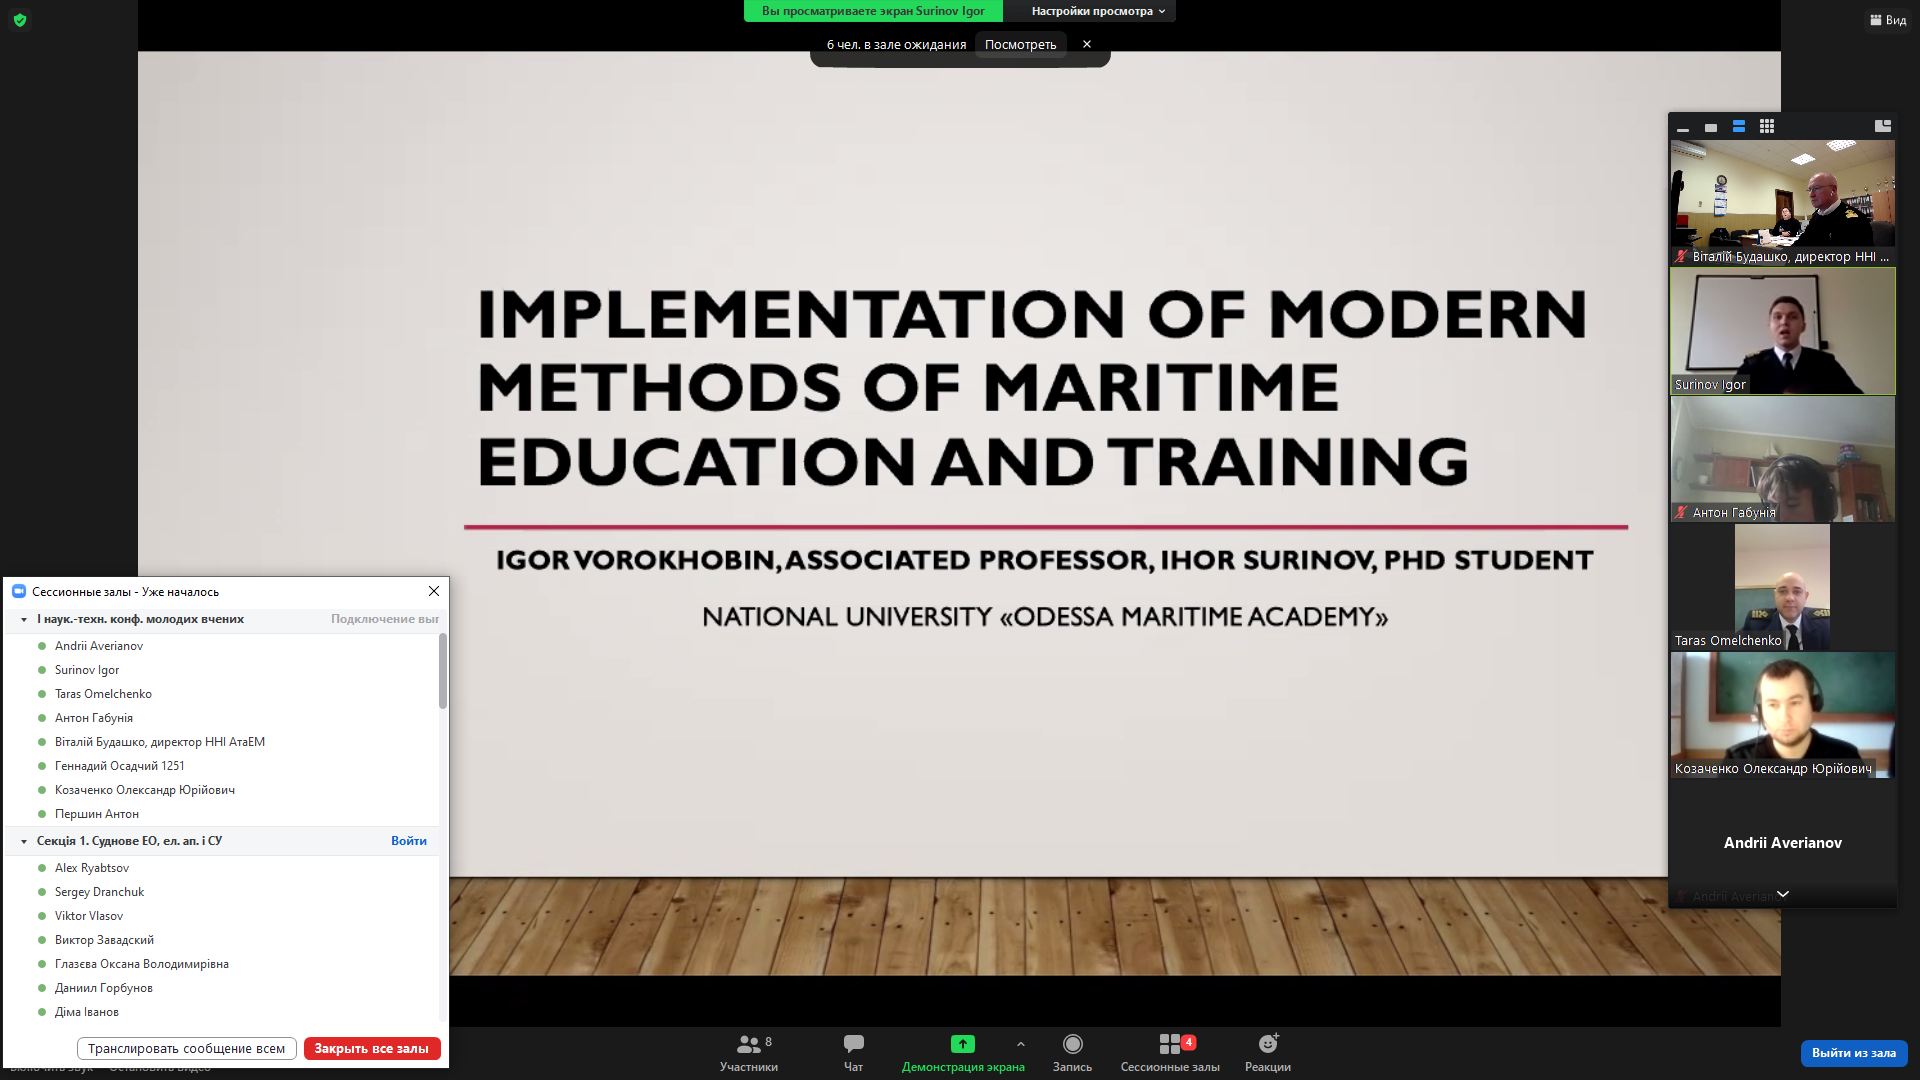The height and width of the screenshot is (1080, 1920).
Task: Open the Вид view options
Action: point(1888,20)
